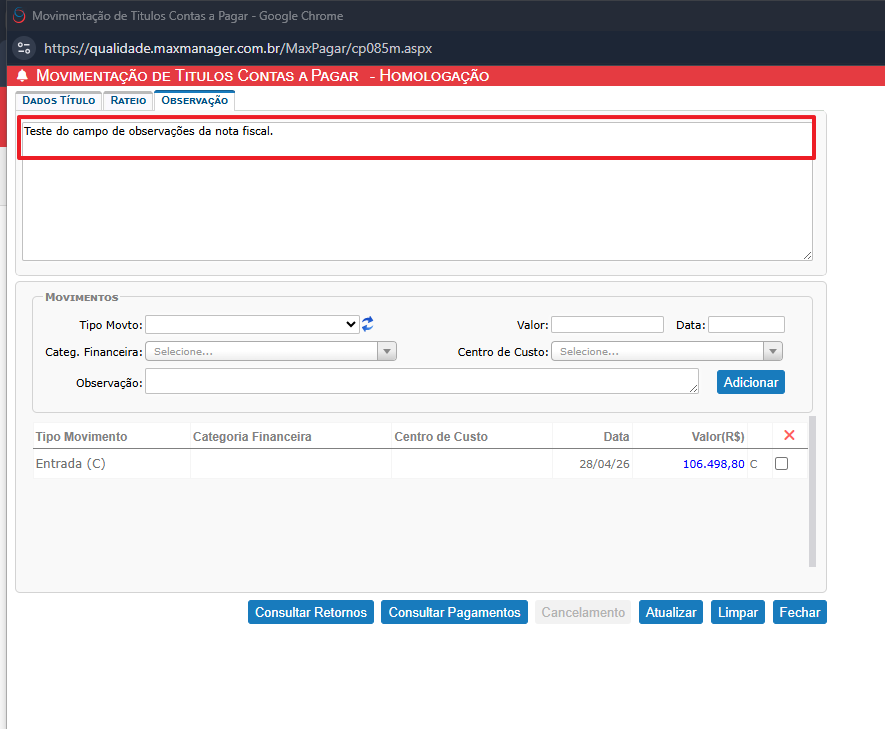Viewport: 885px width, 729px height.
Task: Open Consultar Pagamentos
Action: click(x=455, y=612)
